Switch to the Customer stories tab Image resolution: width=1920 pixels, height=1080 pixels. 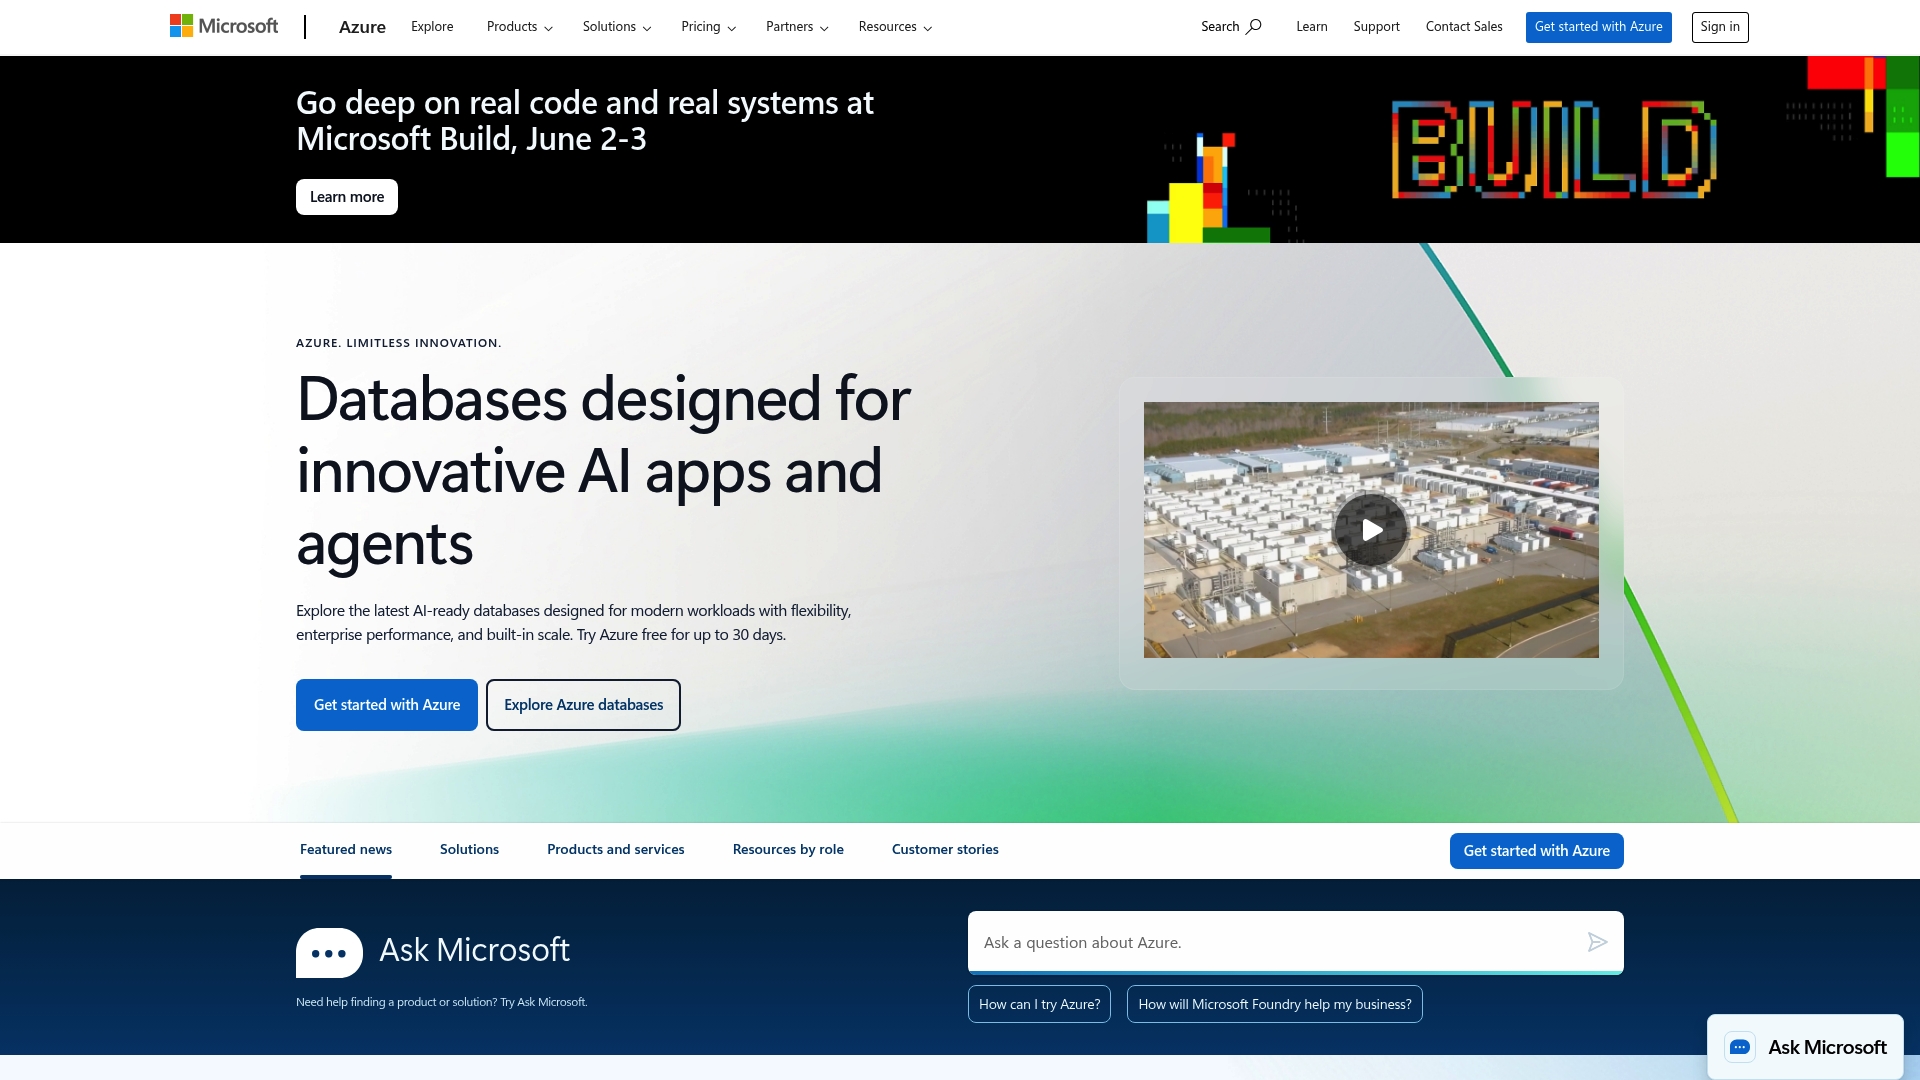click(944, 849)
